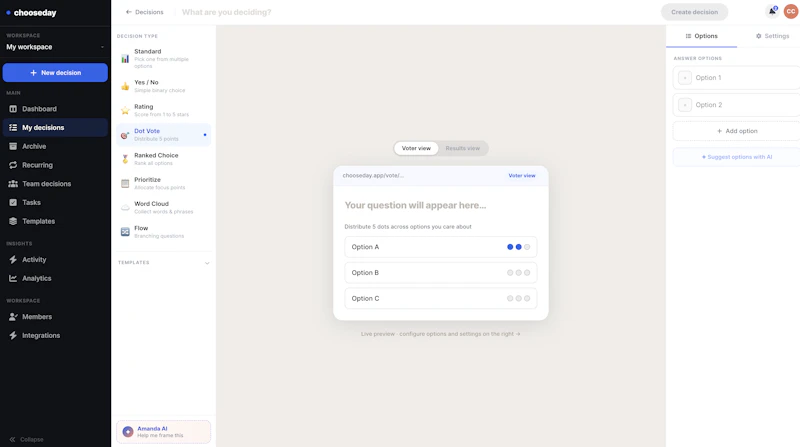
Task: Click the last dot on Option B
Action: 527,273
